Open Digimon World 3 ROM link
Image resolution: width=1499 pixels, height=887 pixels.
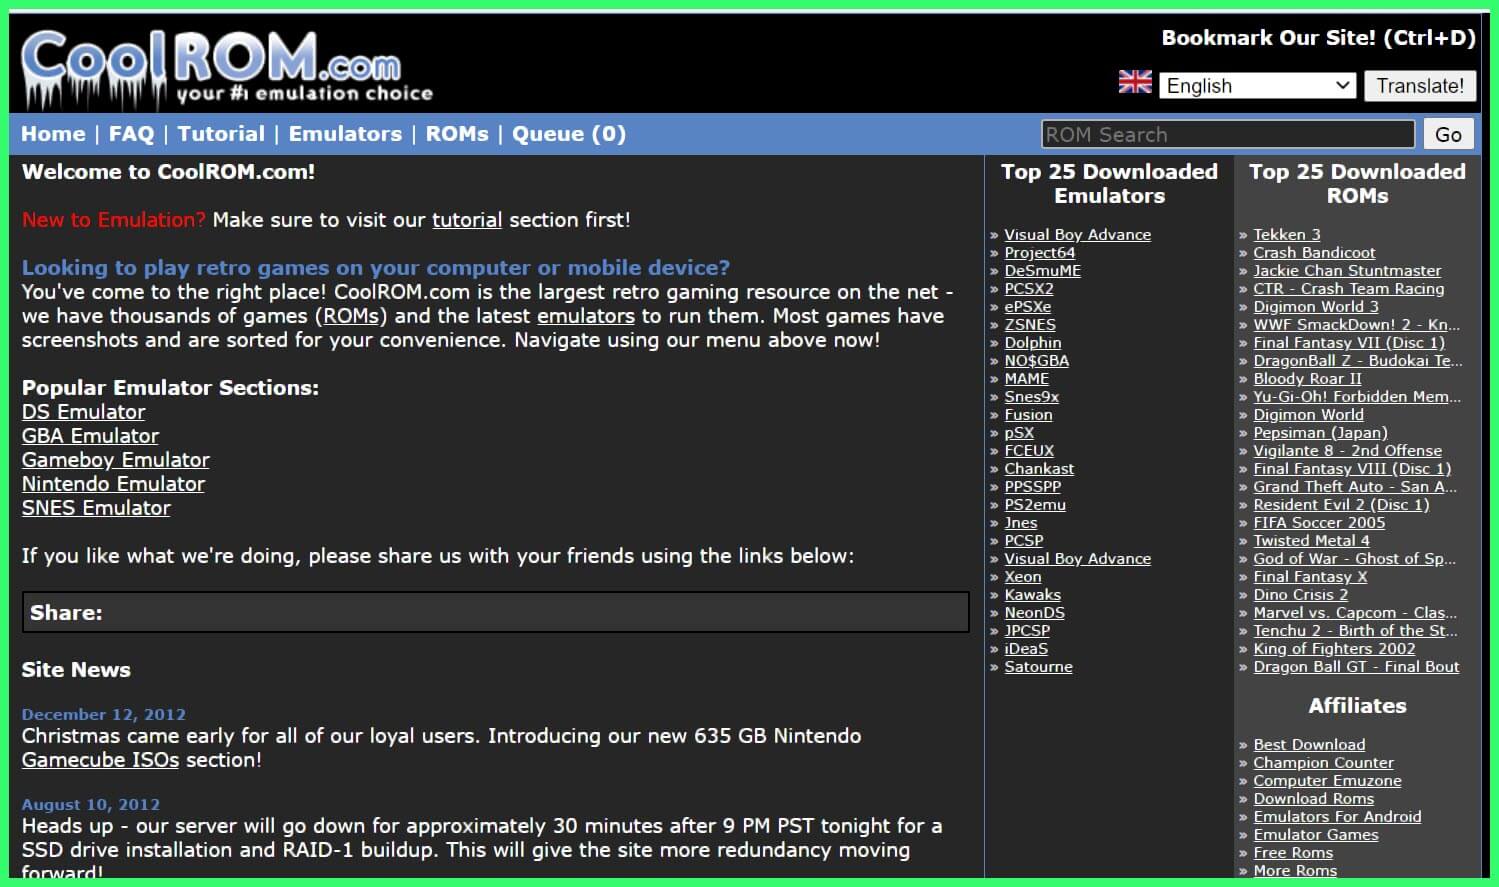click(1316, 307)
